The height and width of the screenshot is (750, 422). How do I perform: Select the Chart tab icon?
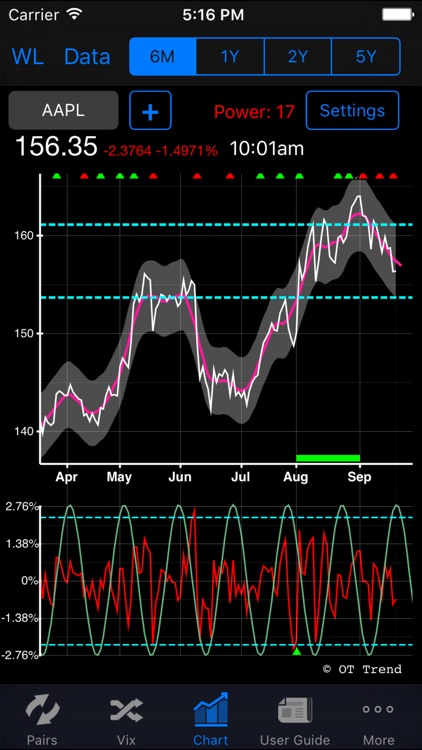pos(211,709)
